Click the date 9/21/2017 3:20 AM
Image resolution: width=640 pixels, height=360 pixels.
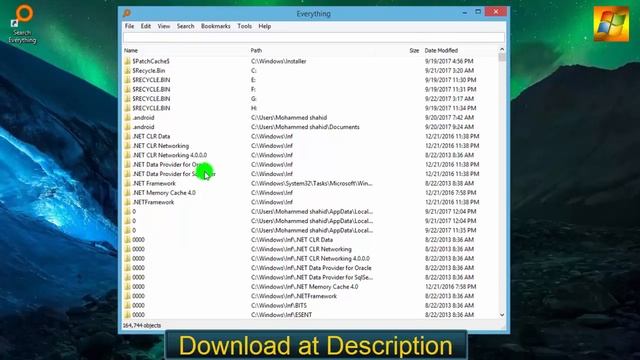point(449,71)
